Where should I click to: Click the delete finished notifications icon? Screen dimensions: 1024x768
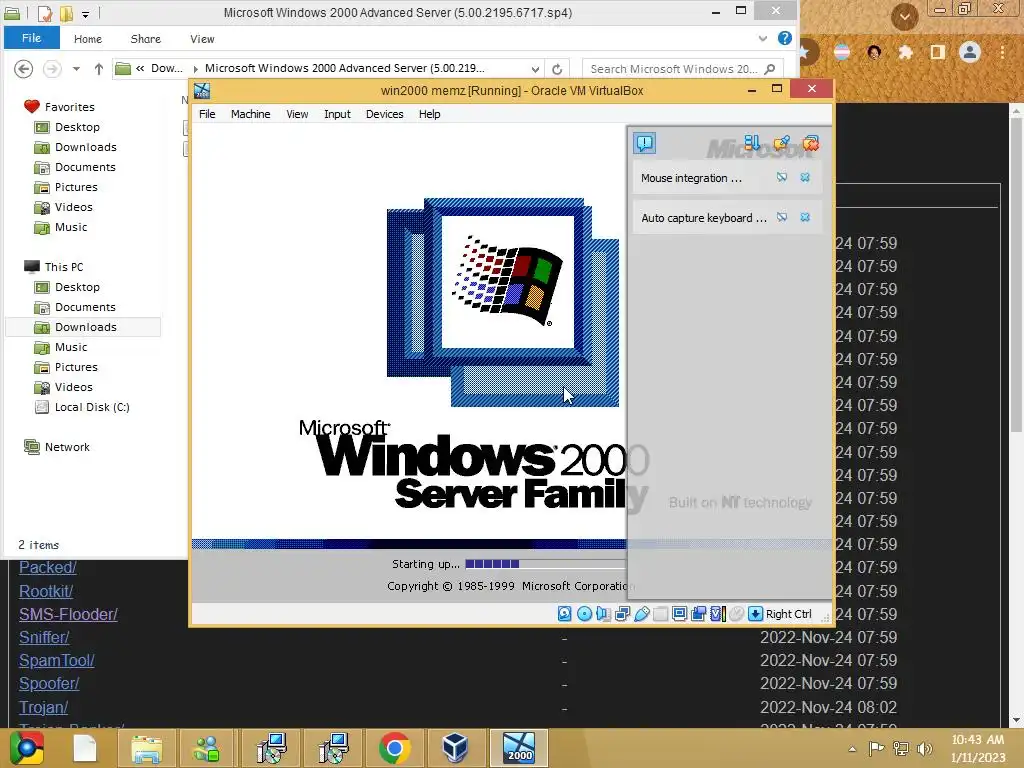(810, 142)
